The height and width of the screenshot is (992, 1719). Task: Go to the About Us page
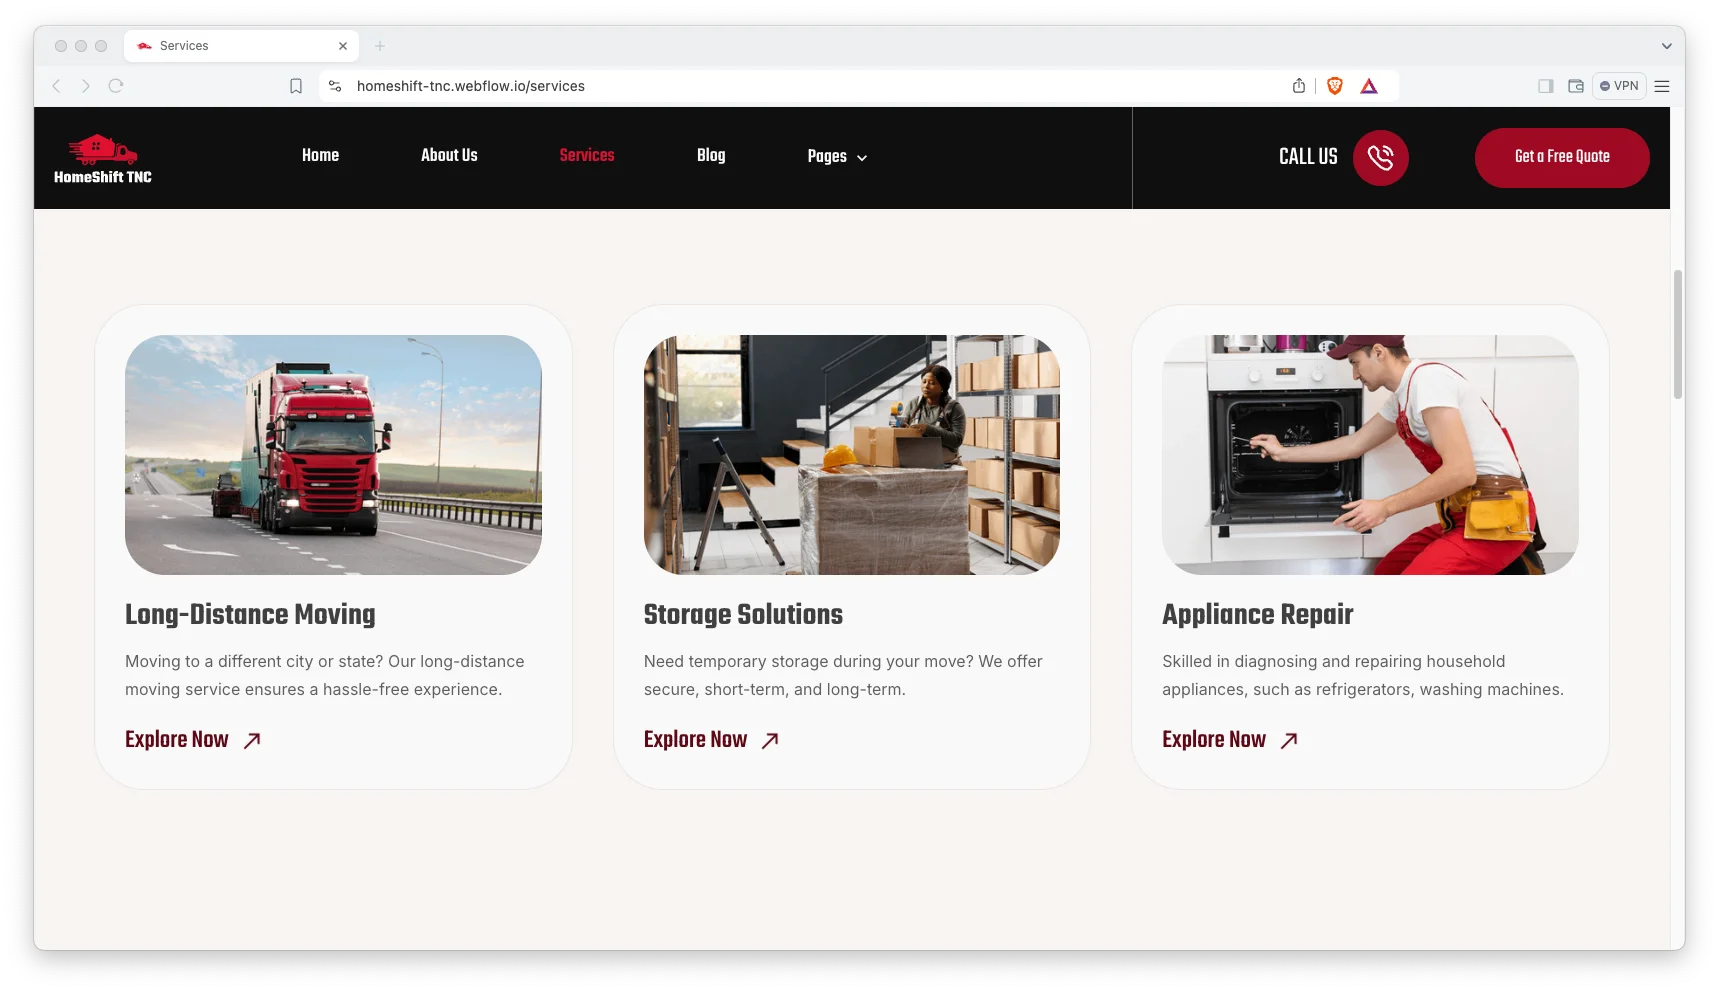pyautogui.click(x=449, y=155)
